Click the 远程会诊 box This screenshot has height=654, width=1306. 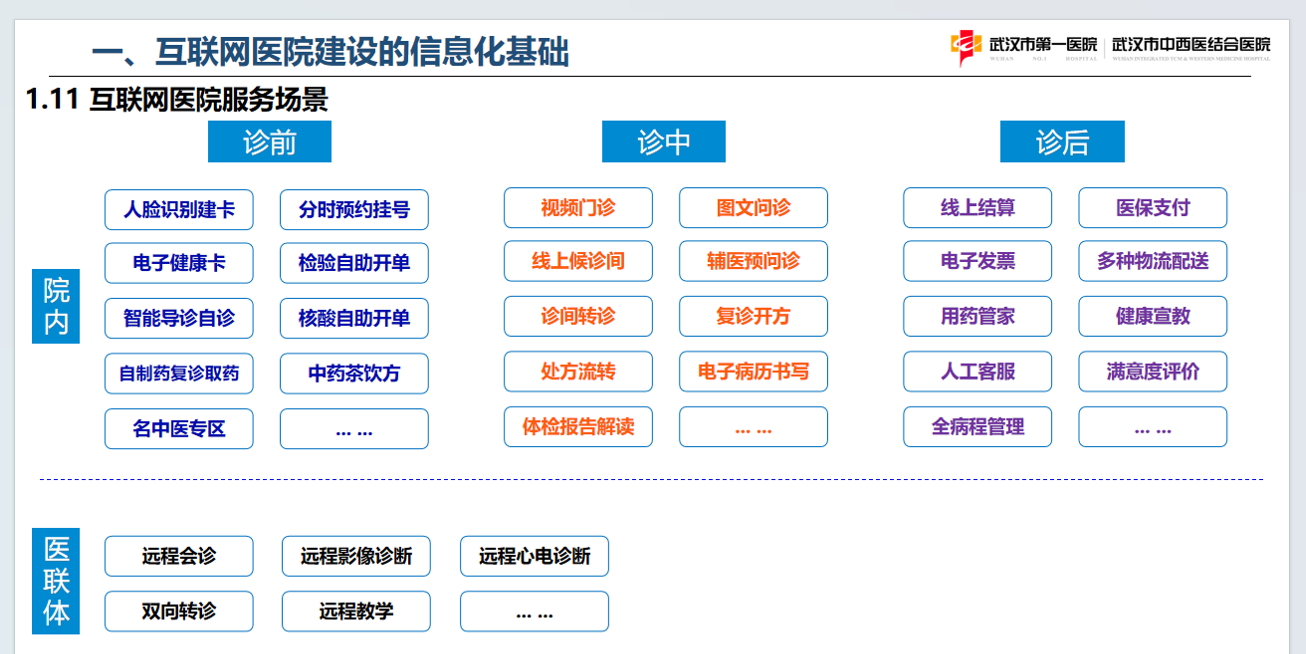tap(179, 557)
